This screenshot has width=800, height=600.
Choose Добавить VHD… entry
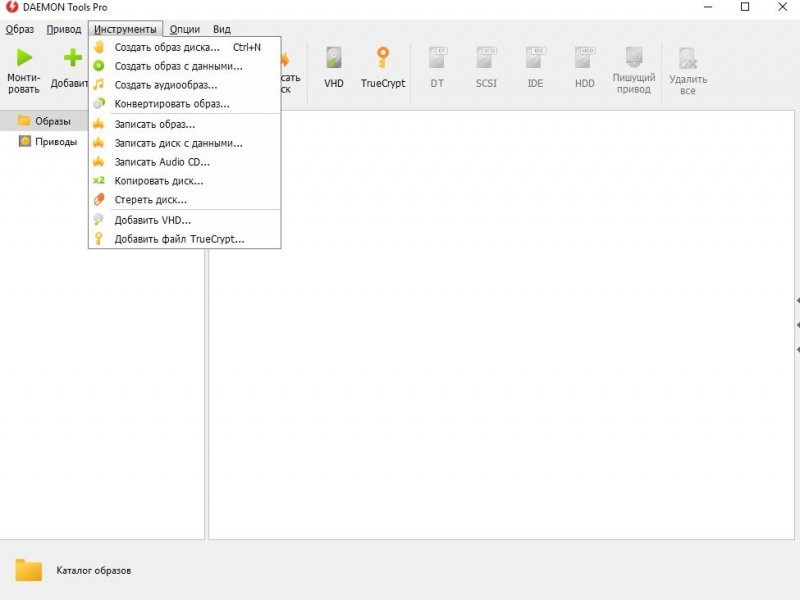[185, 220]
